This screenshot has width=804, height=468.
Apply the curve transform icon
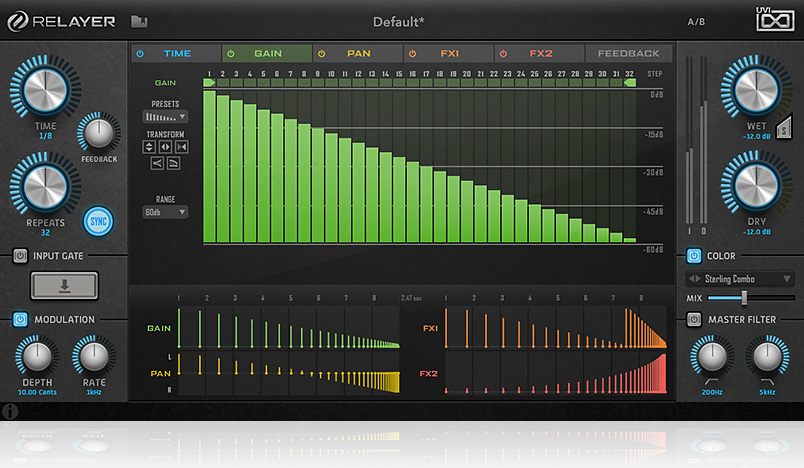coord(173,164)
